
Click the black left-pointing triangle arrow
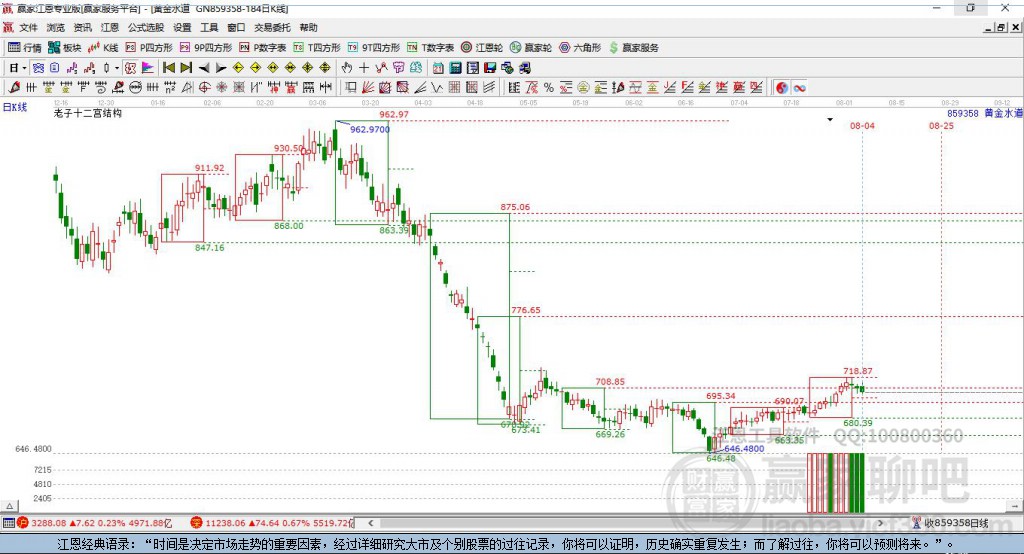pyautogui.click(x=204, y=68)
